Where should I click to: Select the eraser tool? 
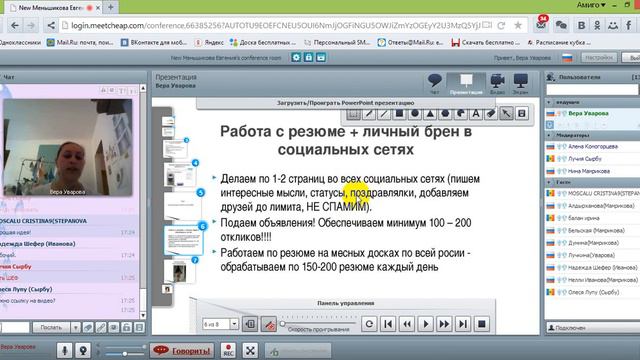491,113
